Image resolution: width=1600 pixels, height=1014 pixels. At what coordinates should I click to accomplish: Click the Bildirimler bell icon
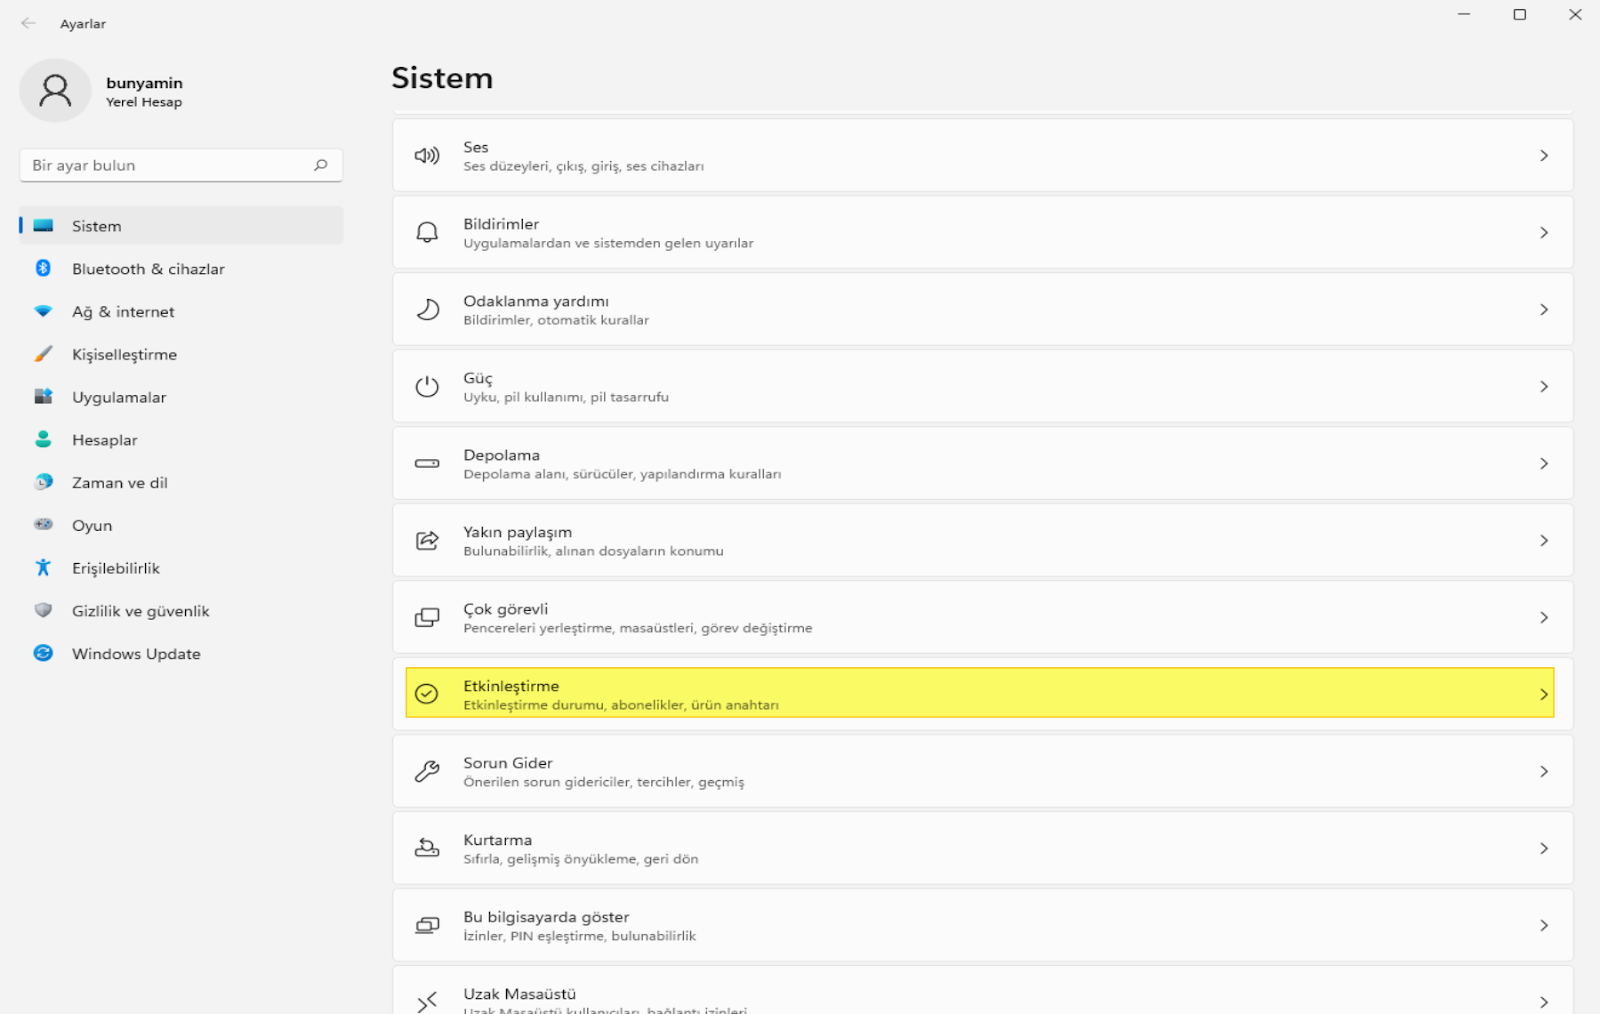(427, 233)
